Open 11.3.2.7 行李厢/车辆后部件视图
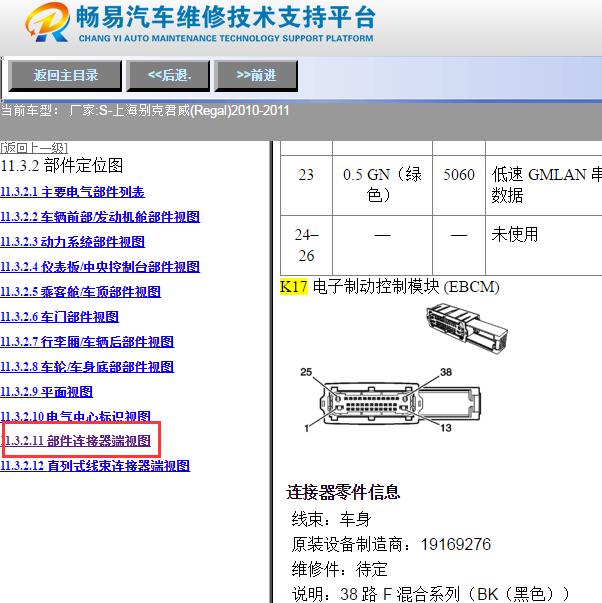The height and width of the screenshot is (603, 602). click(x=87, y=342)
